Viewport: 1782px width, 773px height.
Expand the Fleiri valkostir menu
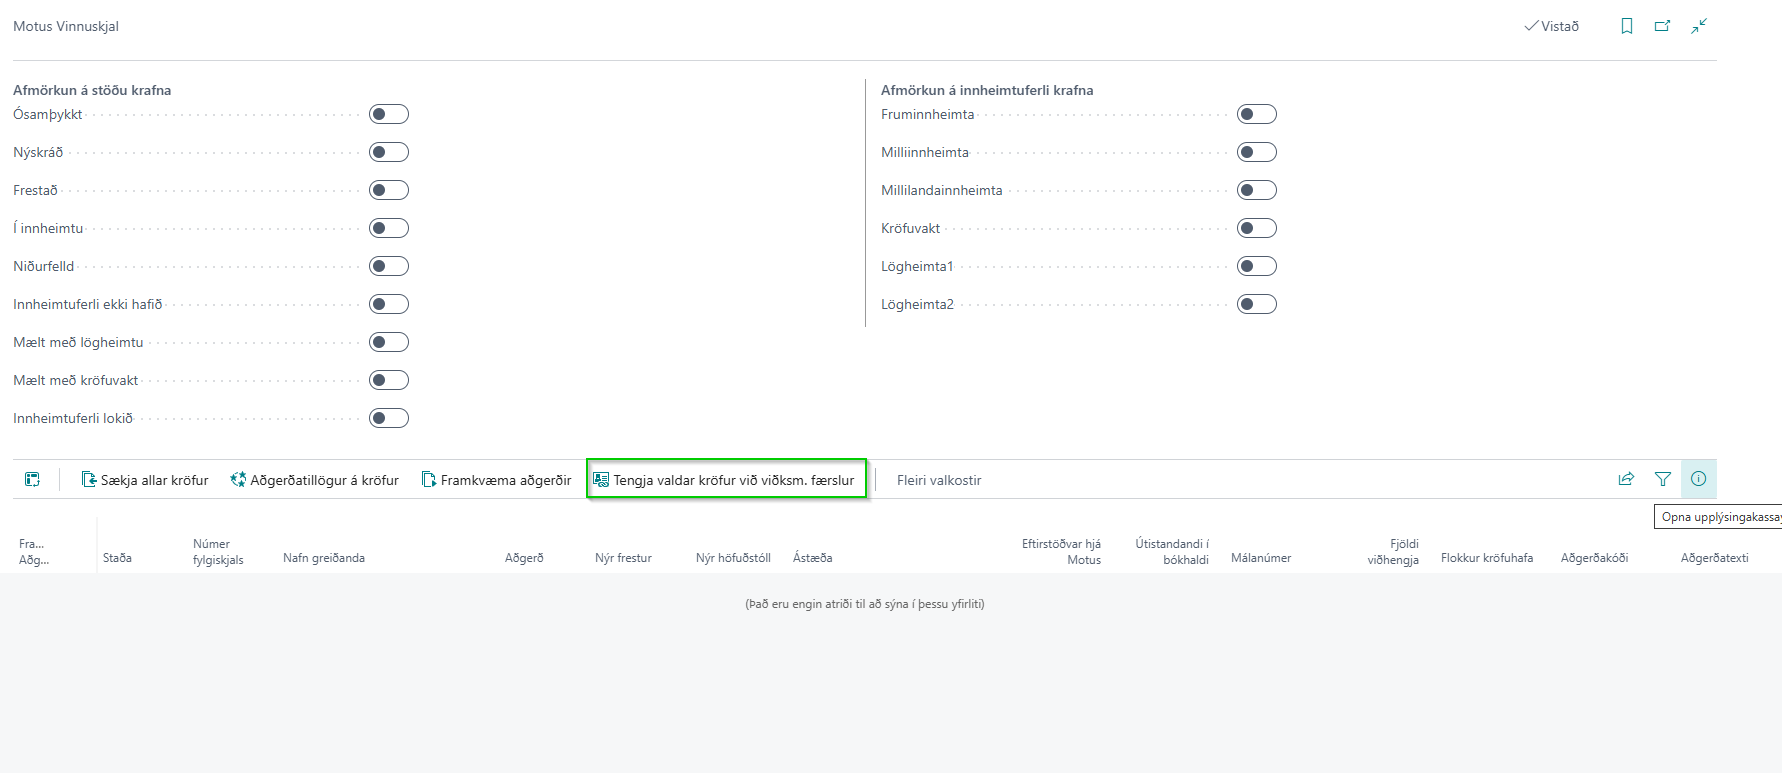click(x=938, y=480)
